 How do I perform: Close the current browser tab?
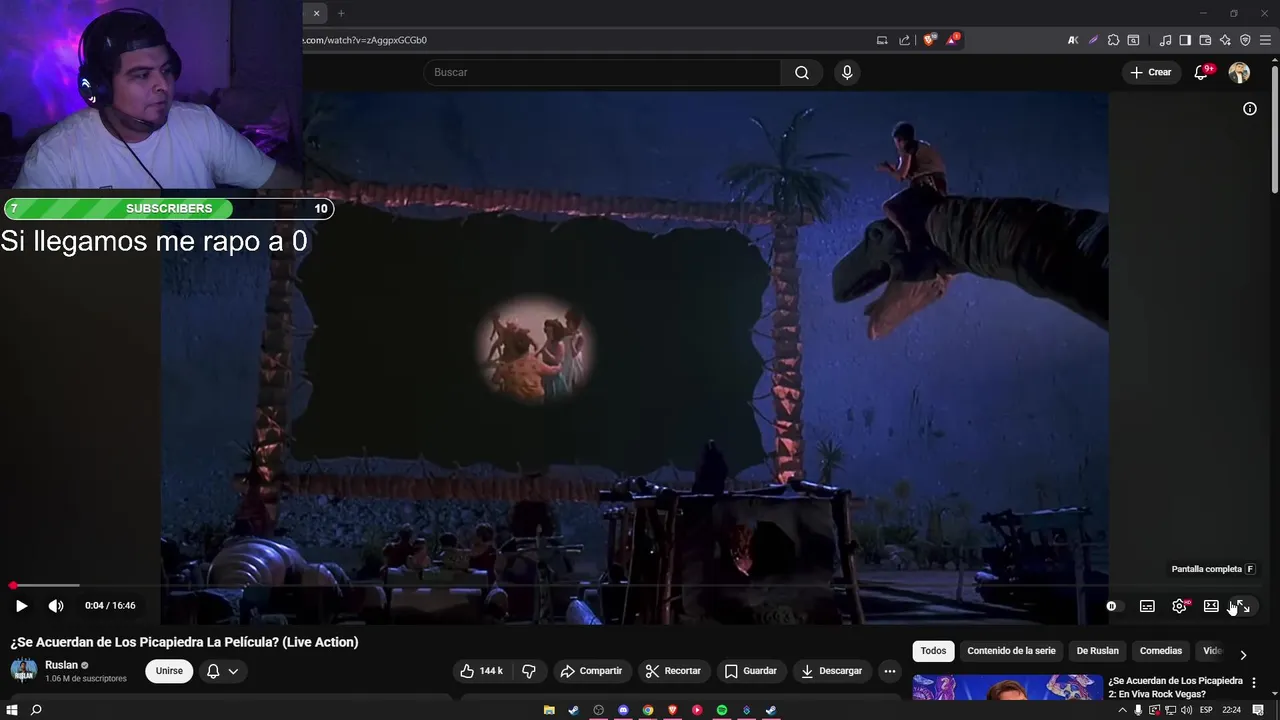point(317,13)
